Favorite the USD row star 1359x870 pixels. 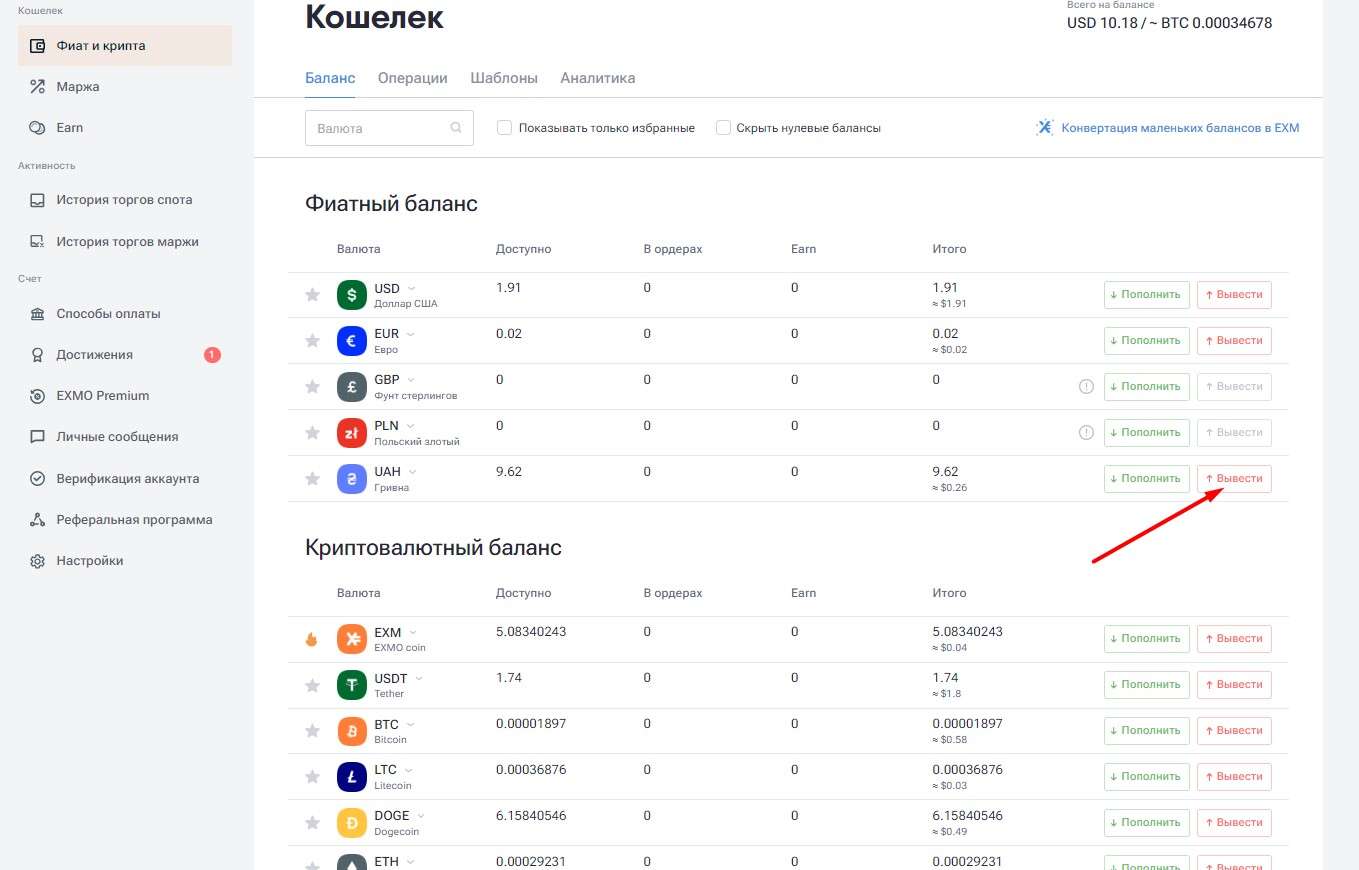[x=312, y=295]
